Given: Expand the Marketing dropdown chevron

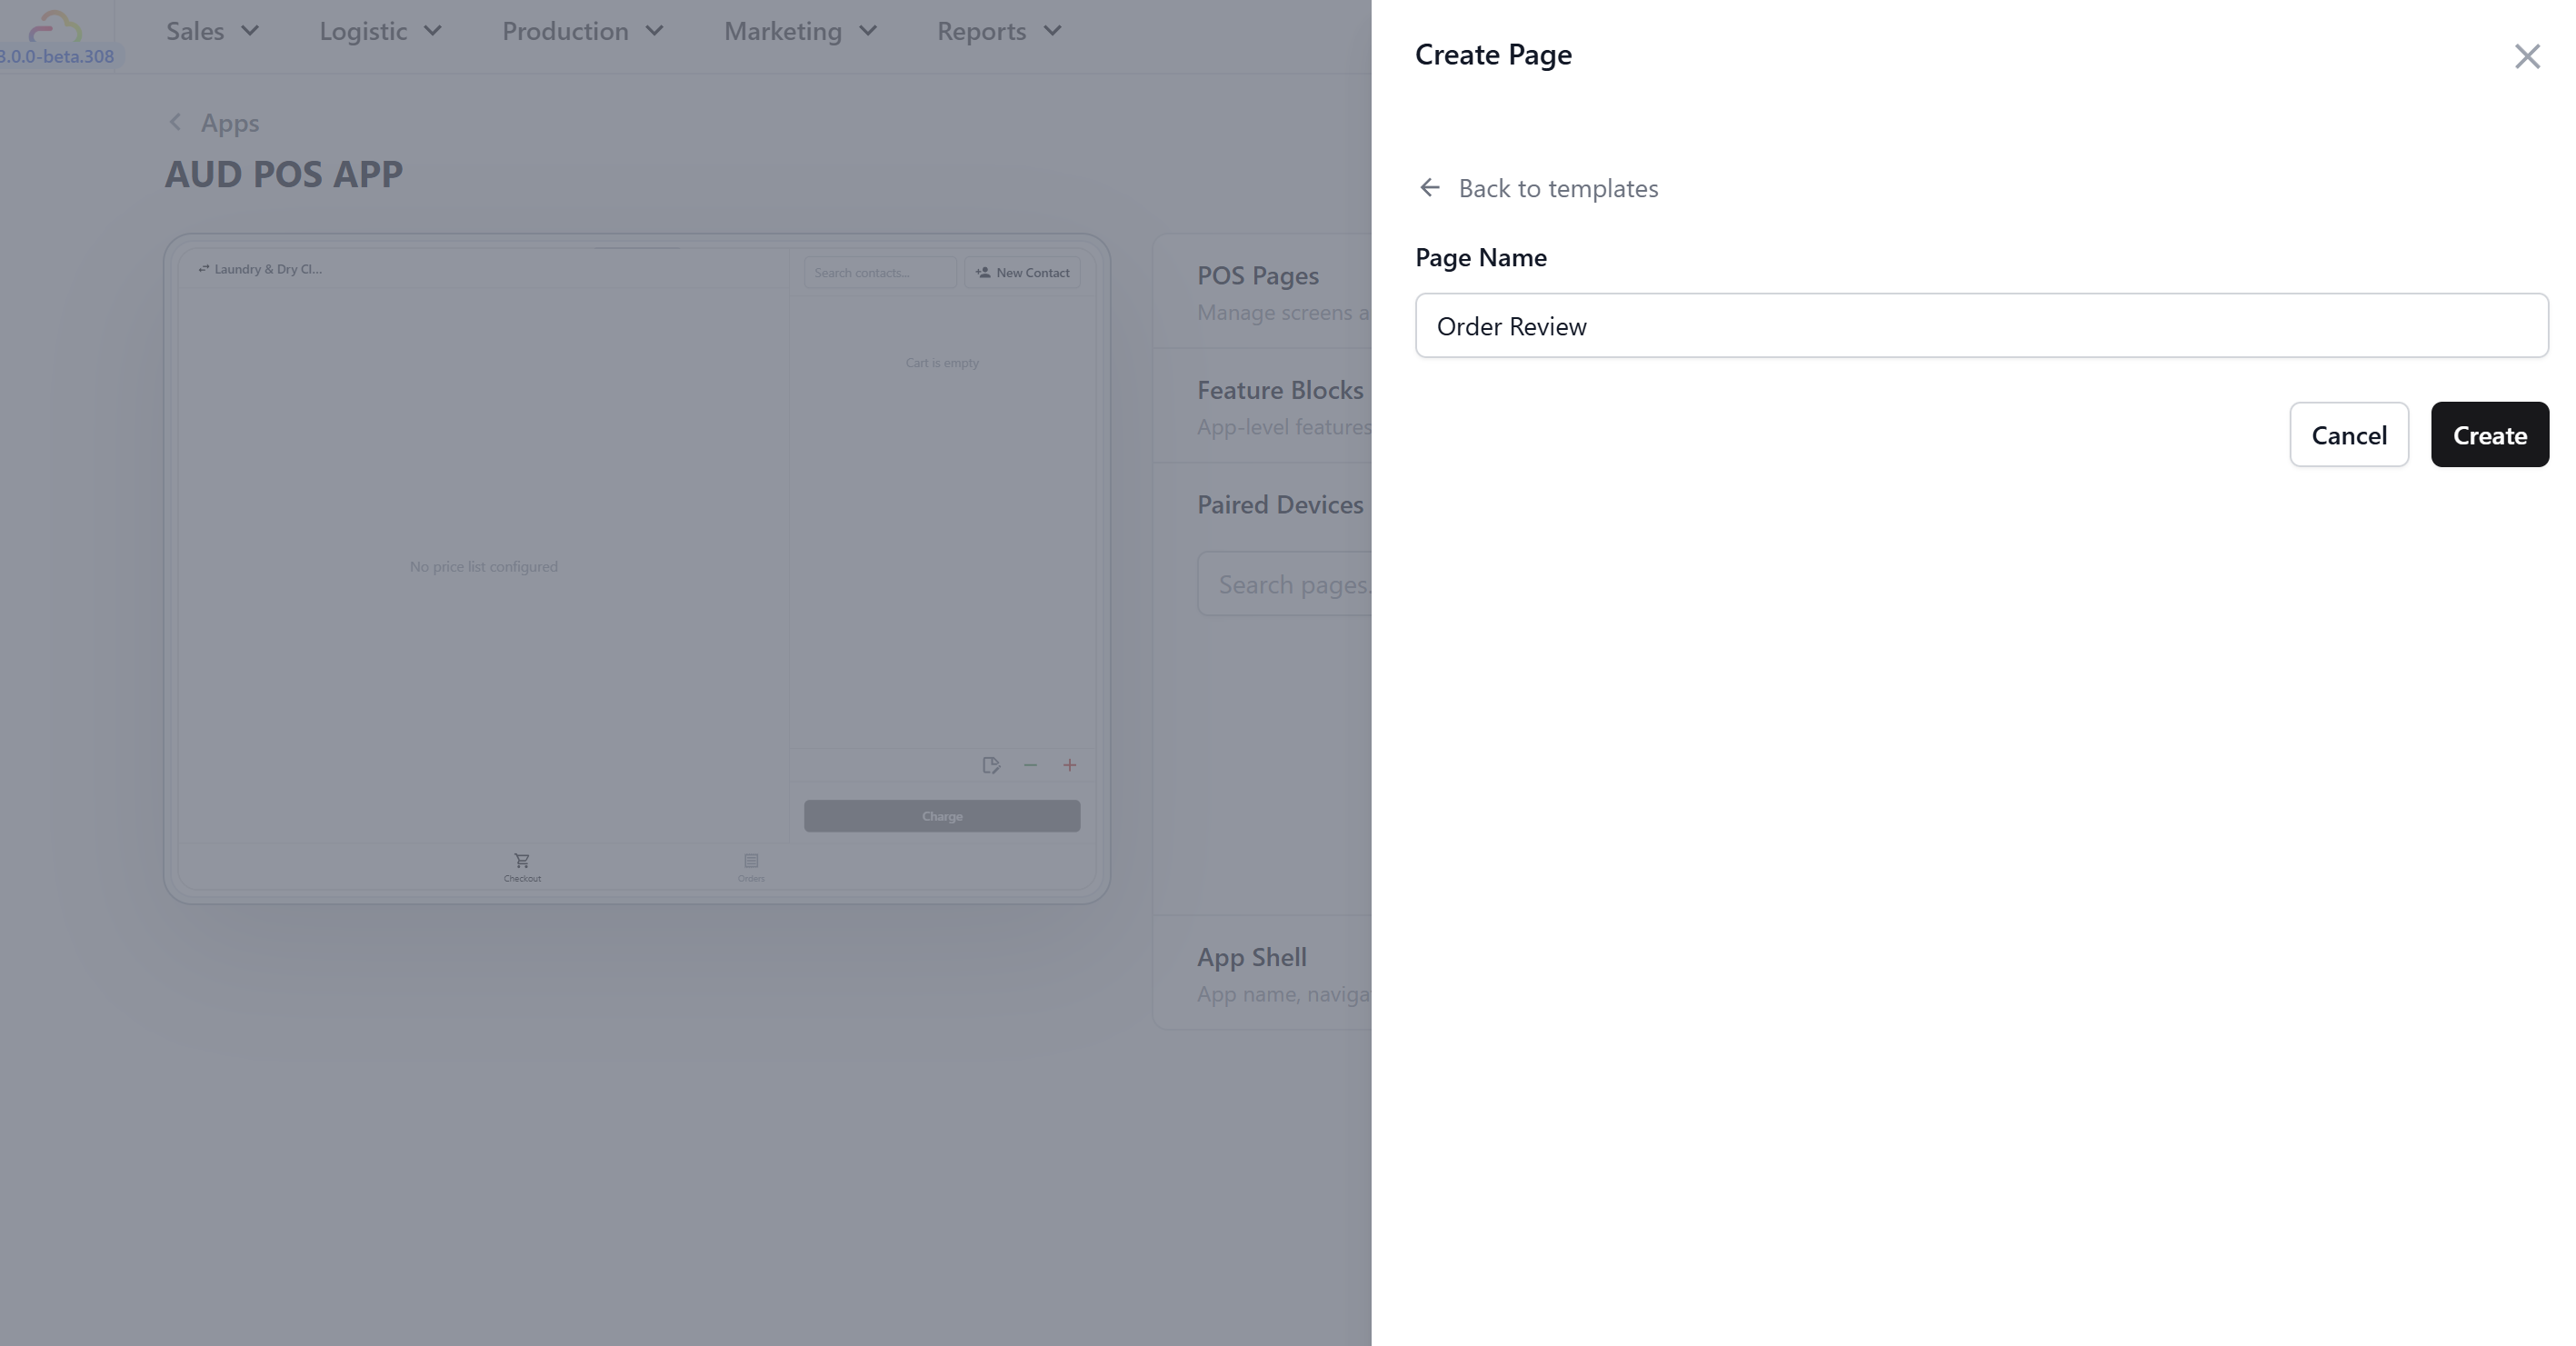Looking at the screenshot, I should [868, 31].
